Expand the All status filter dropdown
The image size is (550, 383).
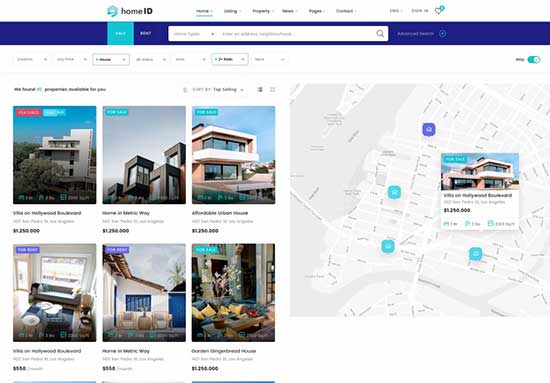(151, 59)
